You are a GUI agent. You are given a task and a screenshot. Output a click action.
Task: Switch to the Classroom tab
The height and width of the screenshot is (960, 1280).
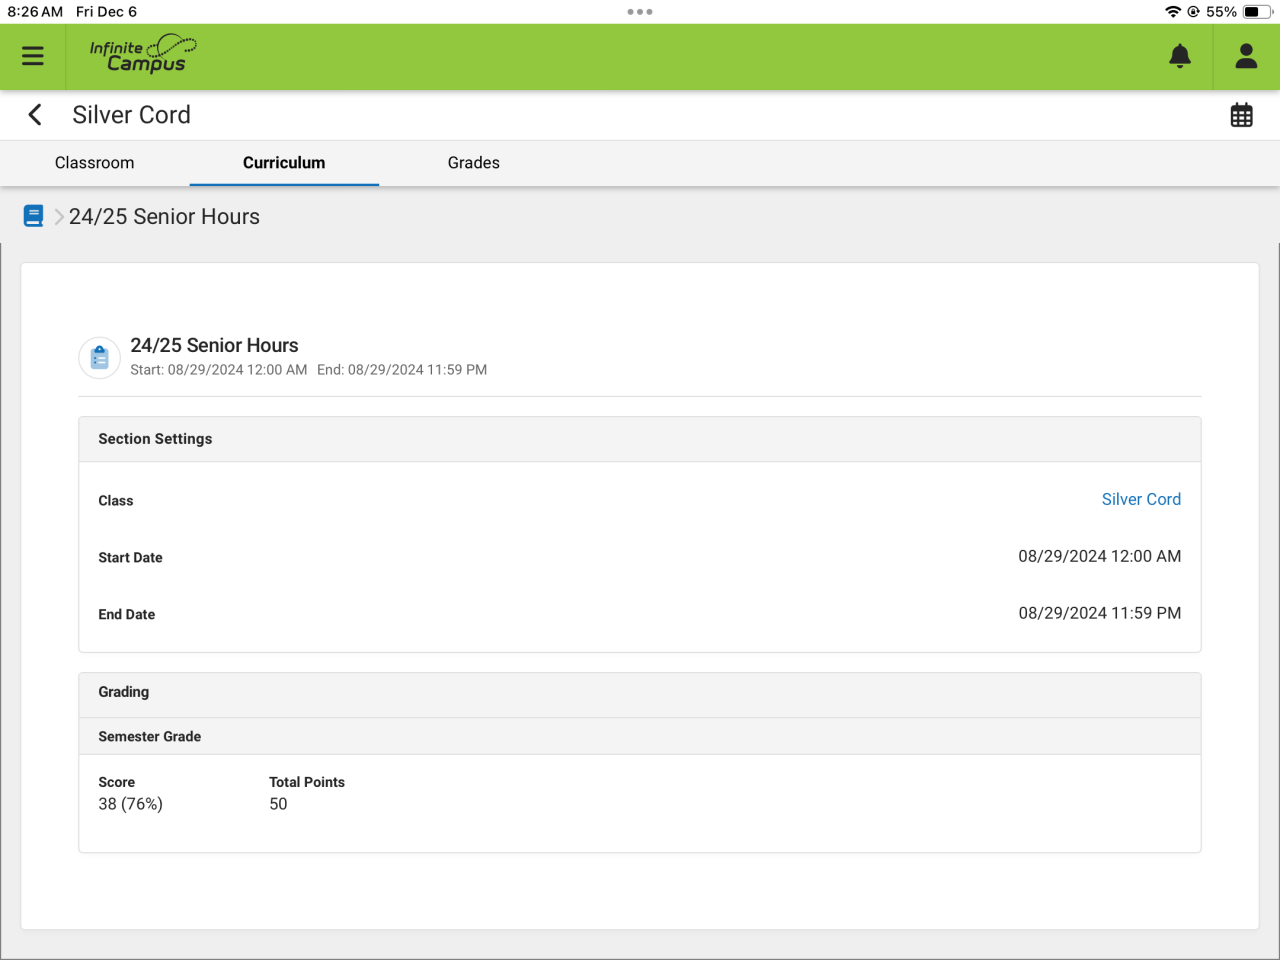[95, 163]
